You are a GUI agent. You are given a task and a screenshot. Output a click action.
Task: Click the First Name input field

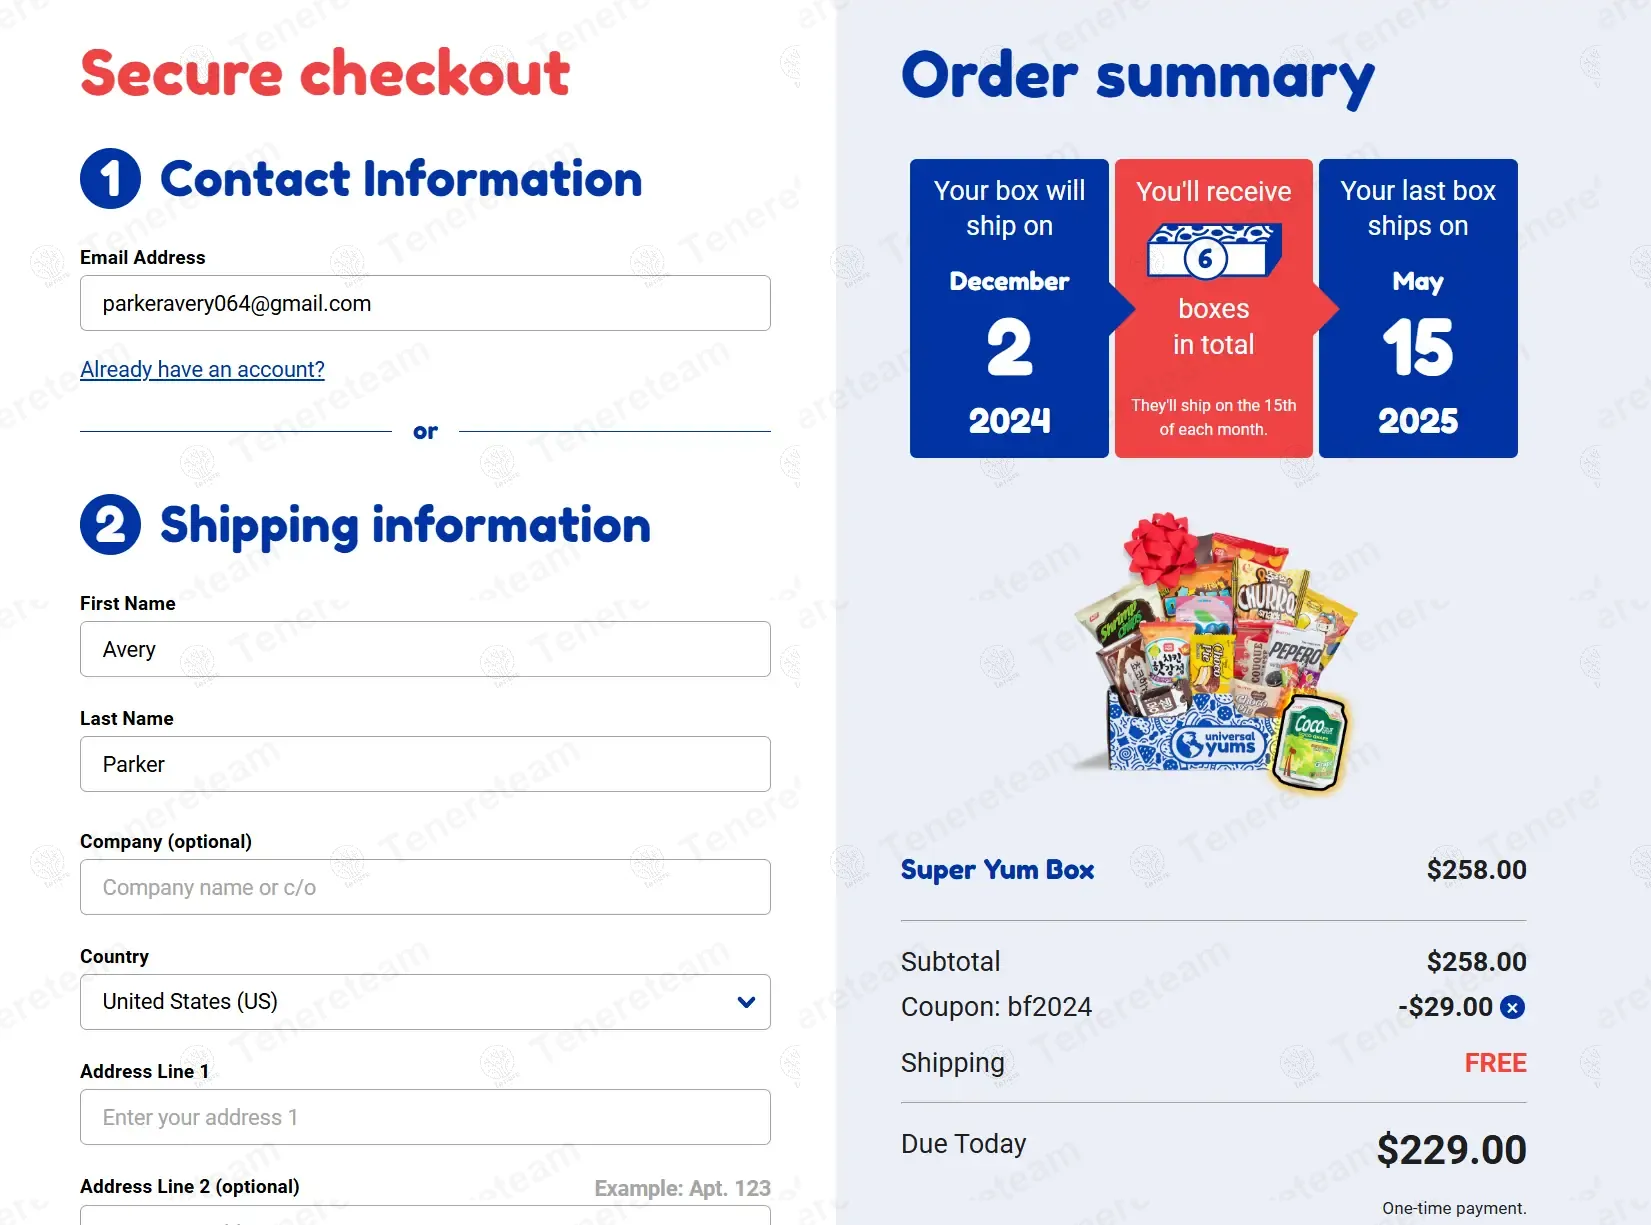425,649
